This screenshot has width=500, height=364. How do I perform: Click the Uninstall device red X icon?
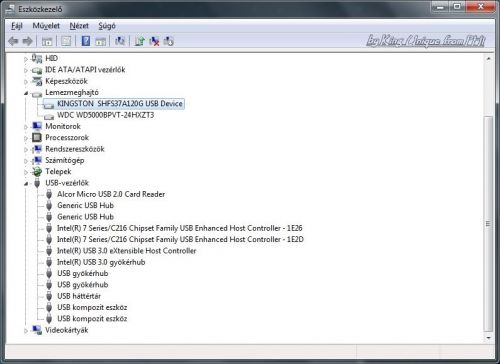[x=154, y=41]
